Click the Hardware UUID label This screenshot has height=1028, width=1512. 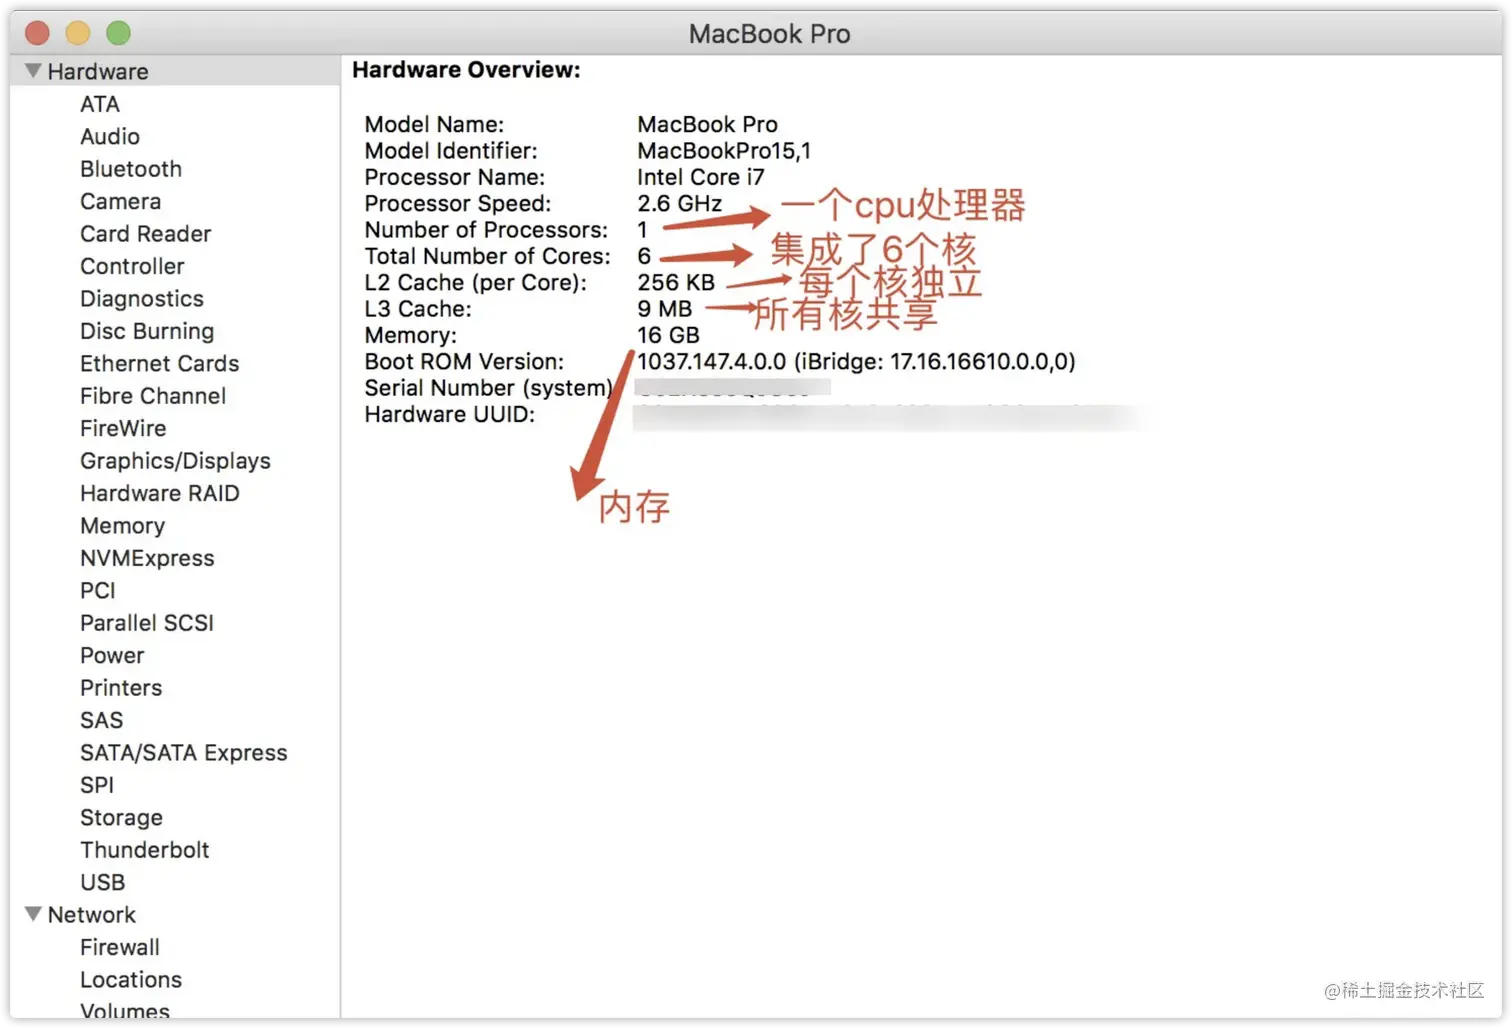pyautogui.click(x=450, y=414)
